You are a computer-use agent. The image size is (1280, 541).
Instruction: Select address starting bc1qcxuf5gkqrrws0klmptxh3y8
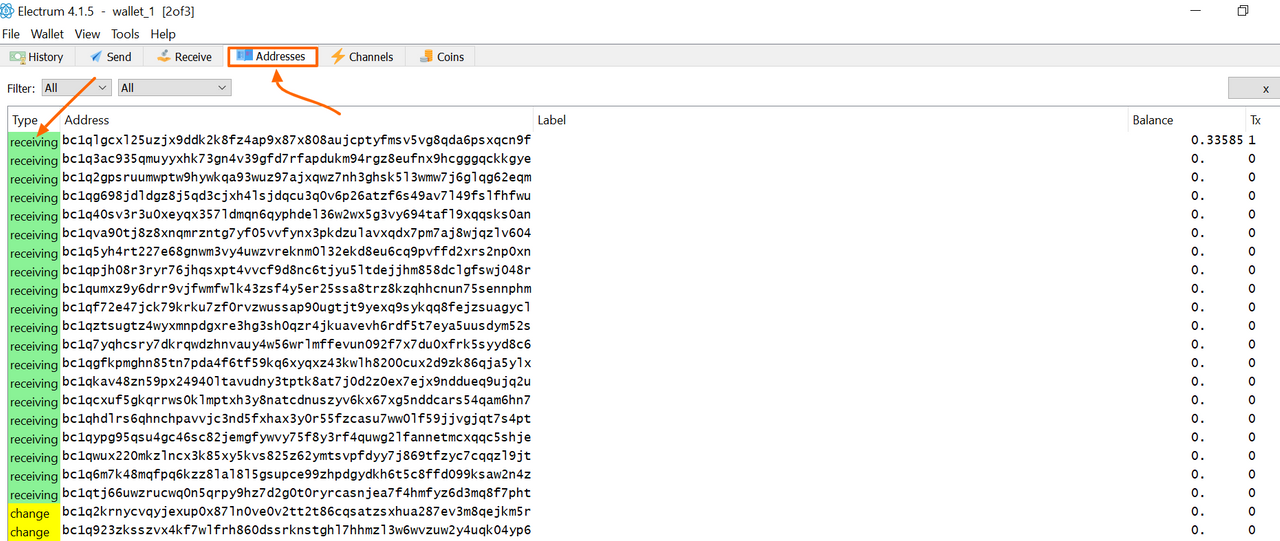pyautogui.click(x=297, y=401)
